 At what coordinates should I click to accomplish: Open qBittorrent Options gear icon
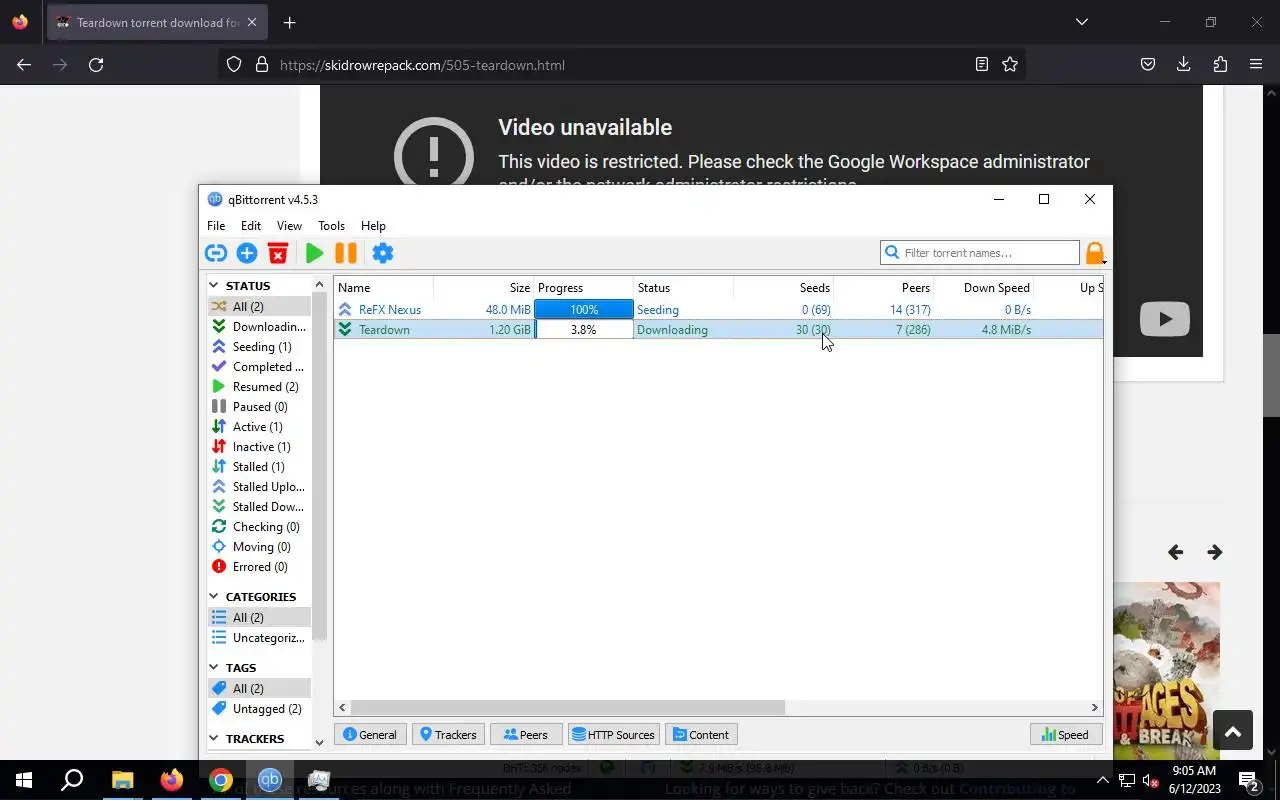tap(383, 253)
